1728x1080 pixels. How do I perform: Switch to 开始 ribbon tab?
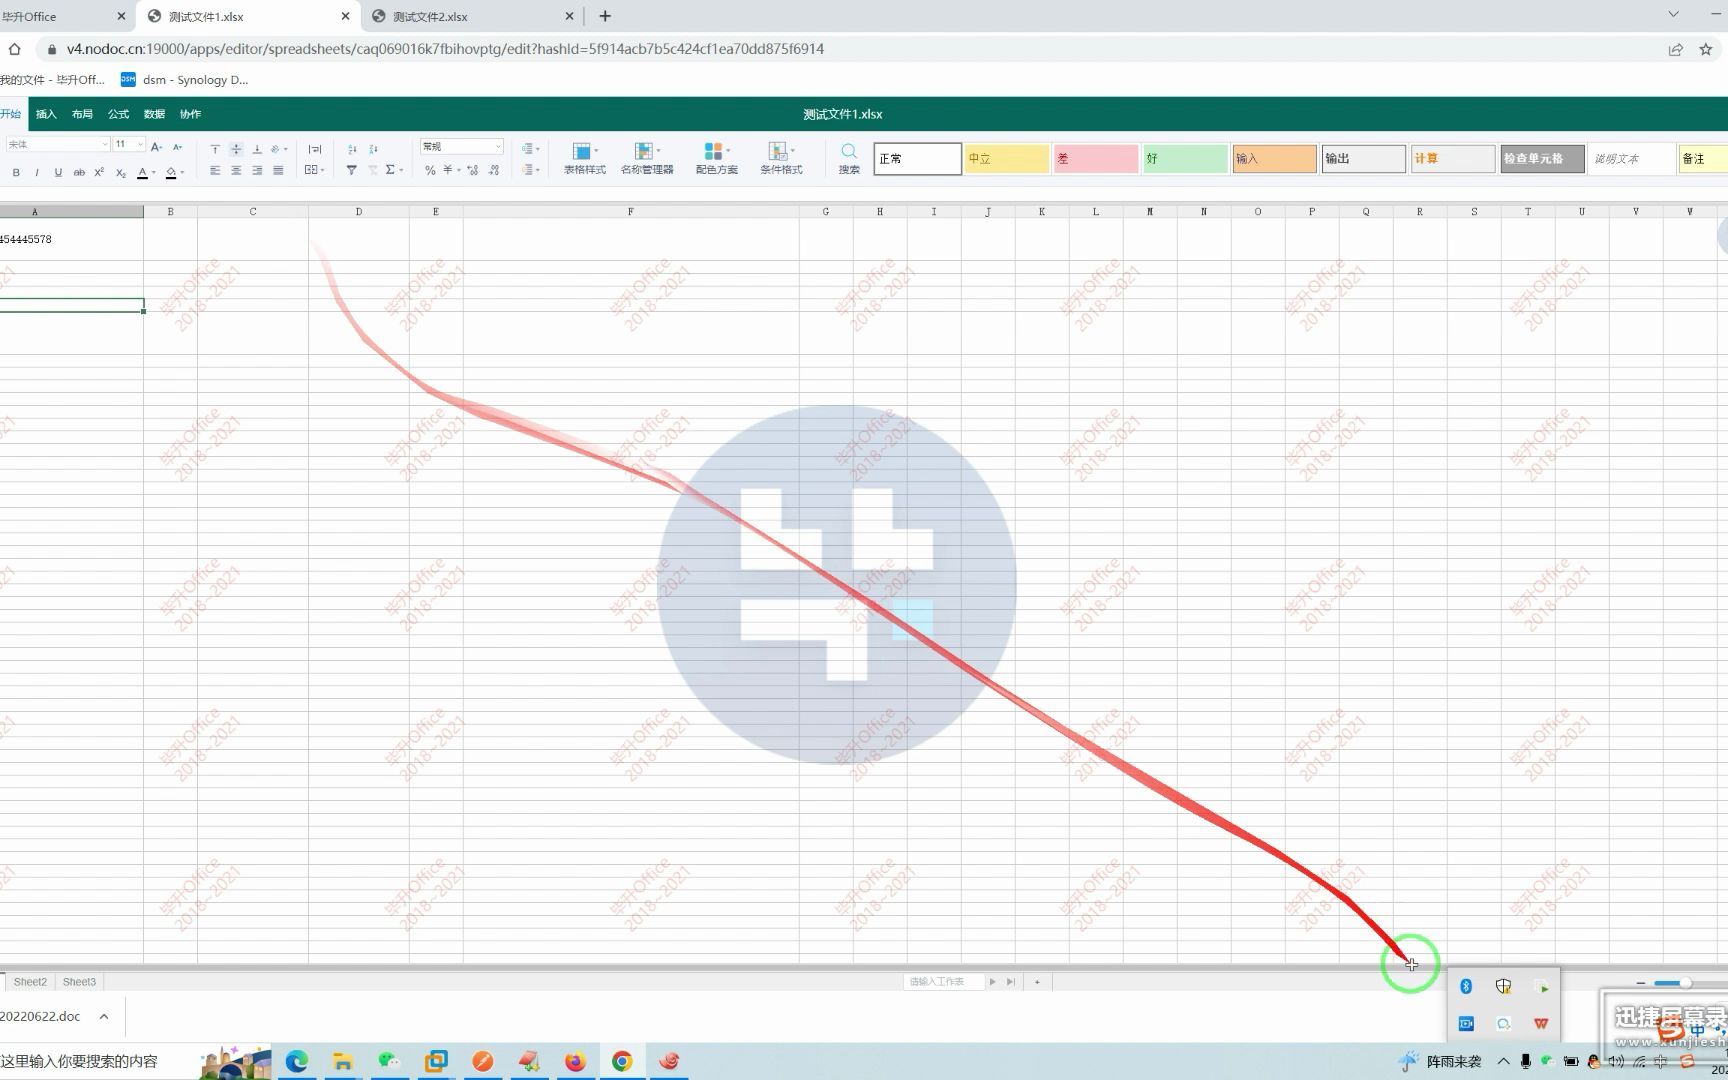(x=11, y=114)
